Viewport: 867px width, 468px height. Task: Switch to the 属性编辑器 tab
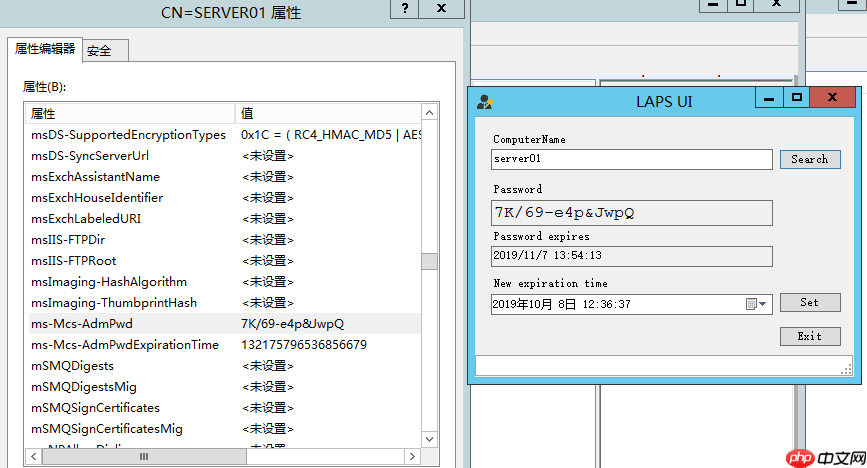[45, 49]
